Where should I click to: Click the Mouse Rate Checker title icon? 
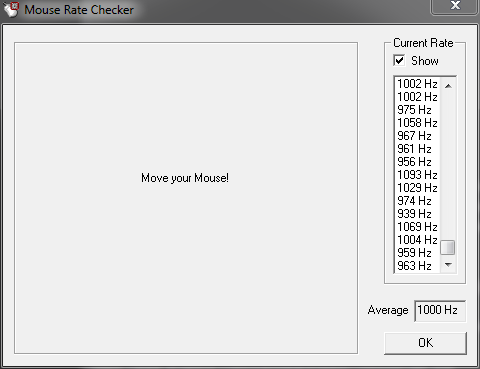(x=11, y=9)
